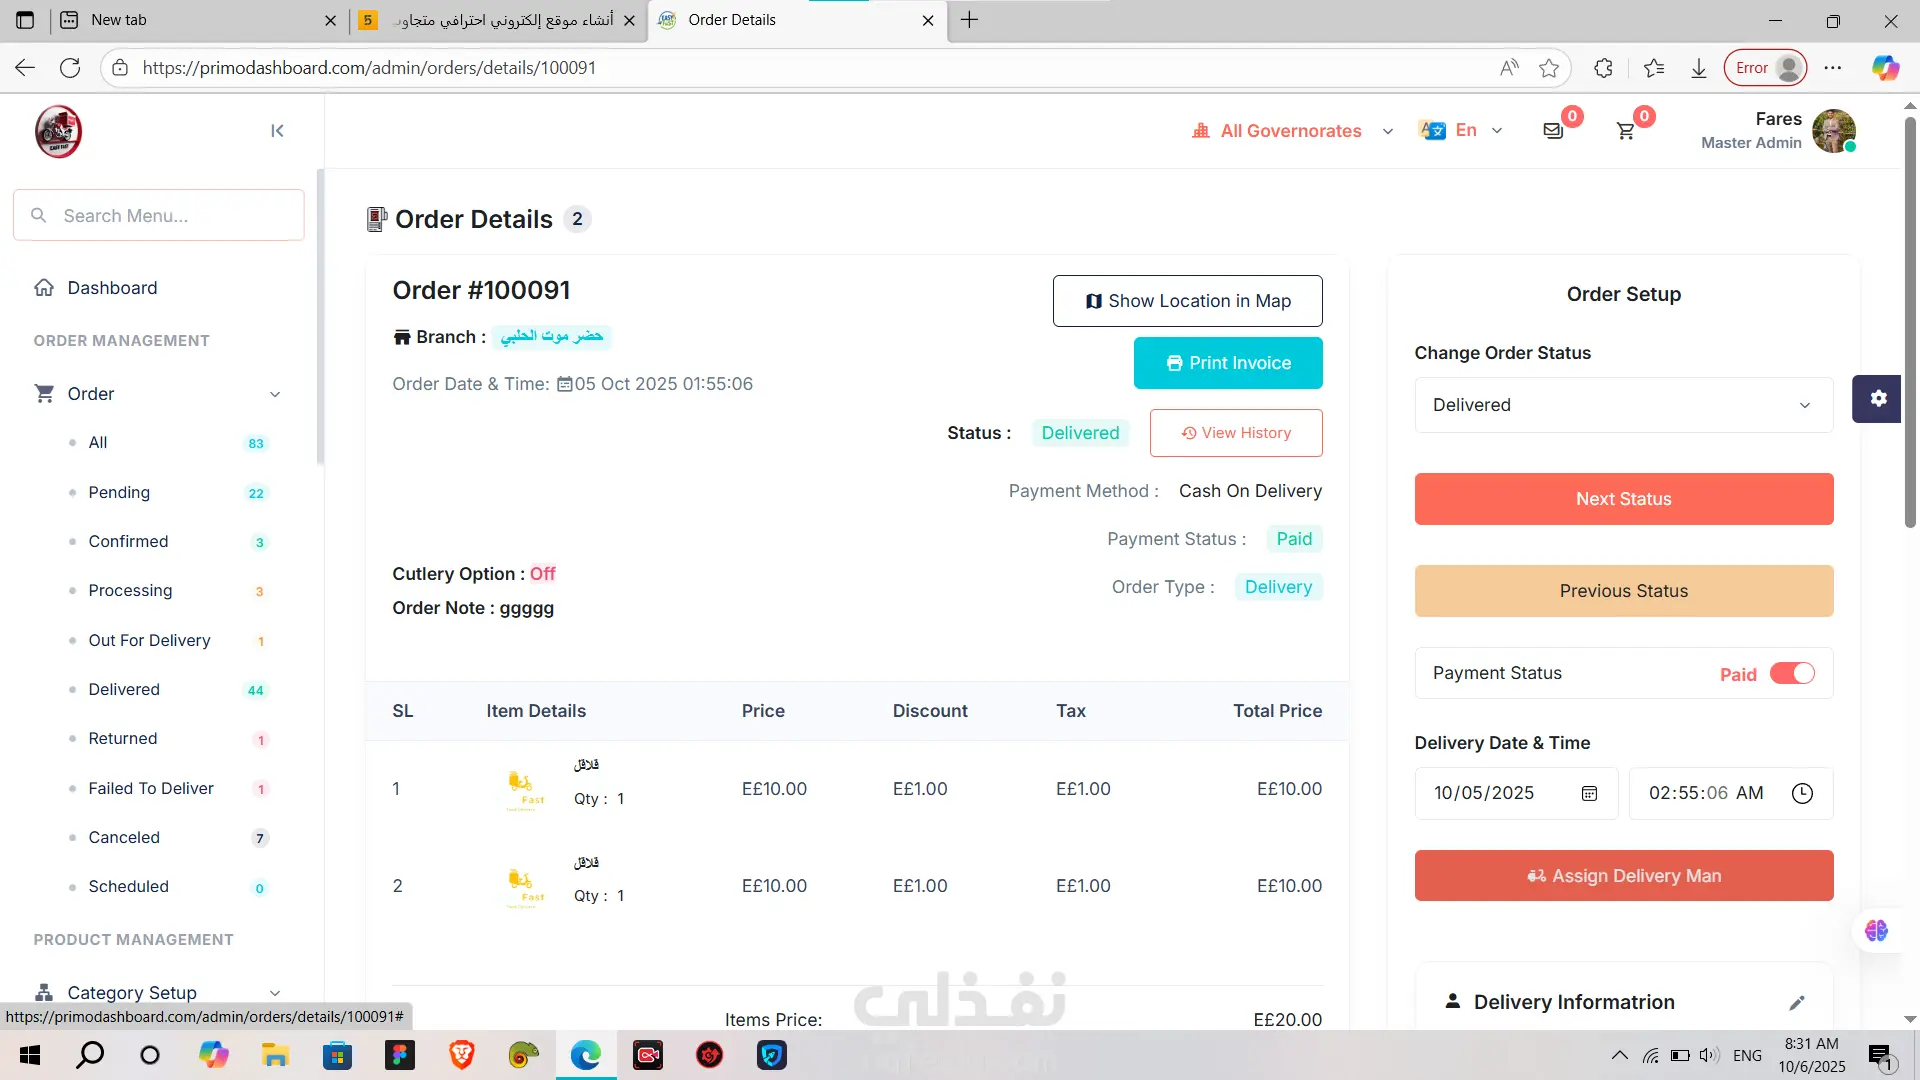Open the shopping cart notifications icon

tap(1626, 131)
